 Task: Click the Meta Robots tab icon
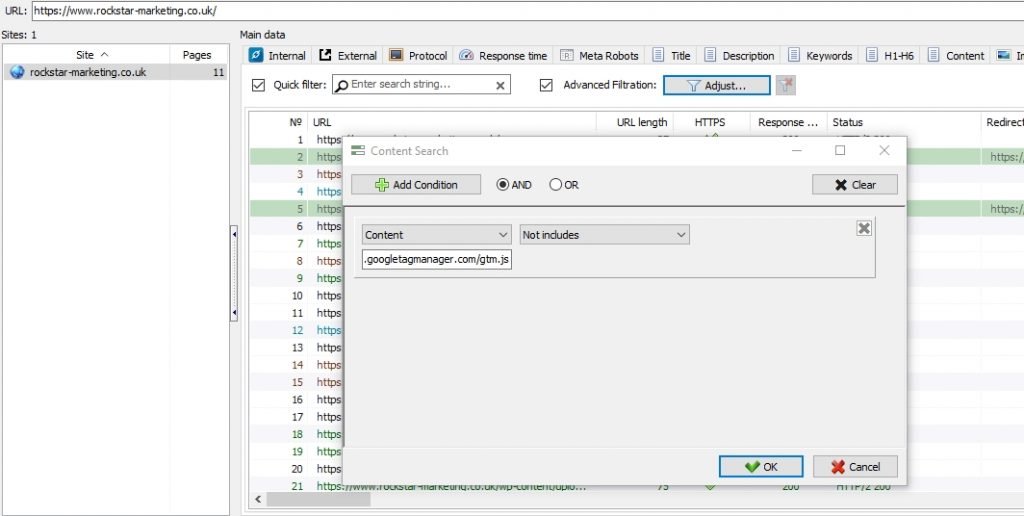click(567, 56)
